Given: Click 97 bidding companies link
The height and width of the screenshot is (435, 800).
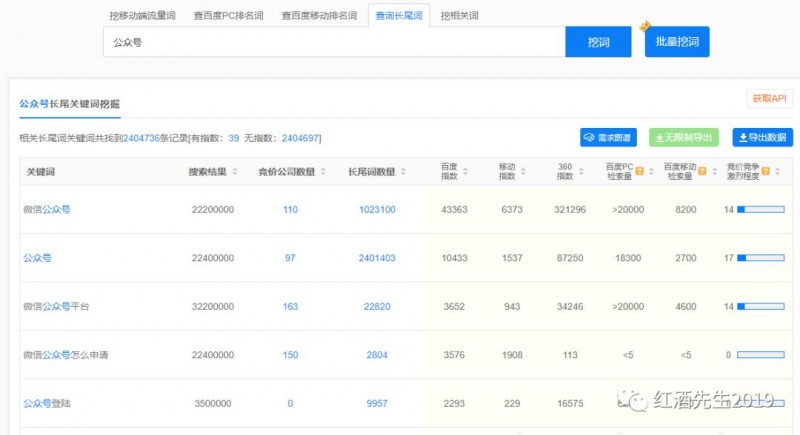Looking at the screenshot, I should [290, 258].
